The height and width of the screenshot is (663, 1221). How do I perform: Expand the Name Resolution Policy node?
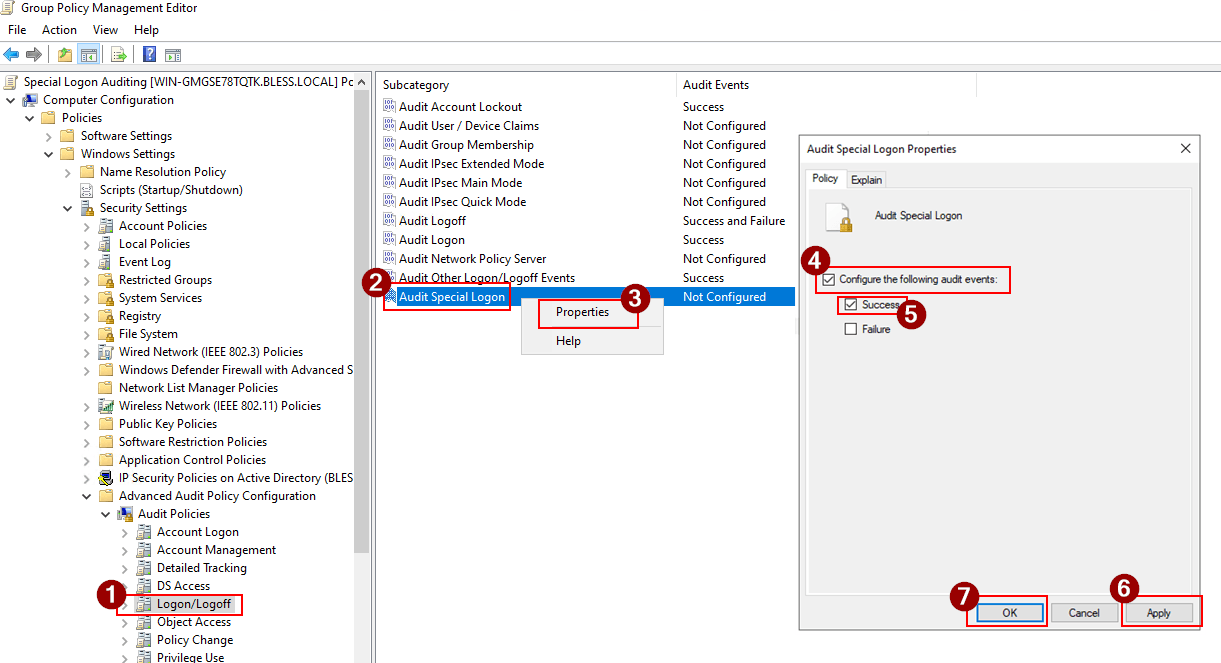point(68,172)
